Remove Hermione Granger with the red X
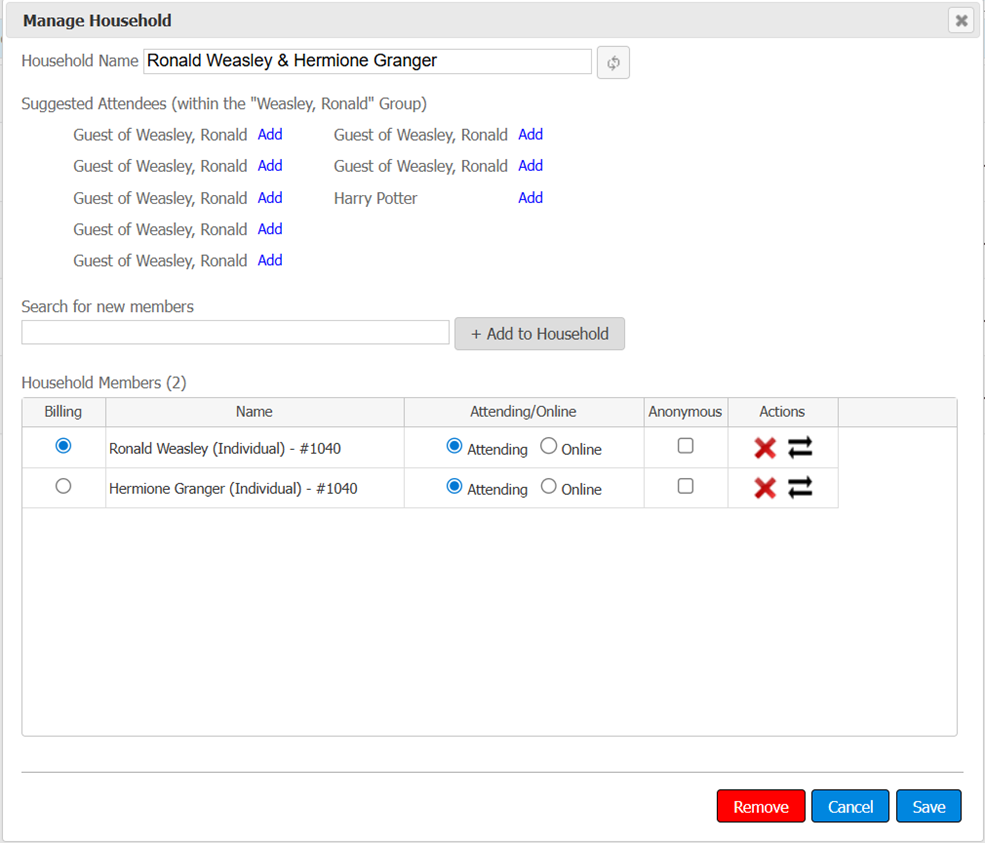Image resolution: width=985 pixels, height=843 pixels. (765, 488)
